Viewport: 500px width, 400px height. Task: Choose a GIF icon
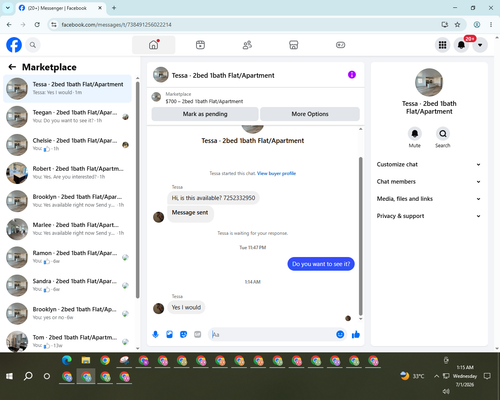198,334
